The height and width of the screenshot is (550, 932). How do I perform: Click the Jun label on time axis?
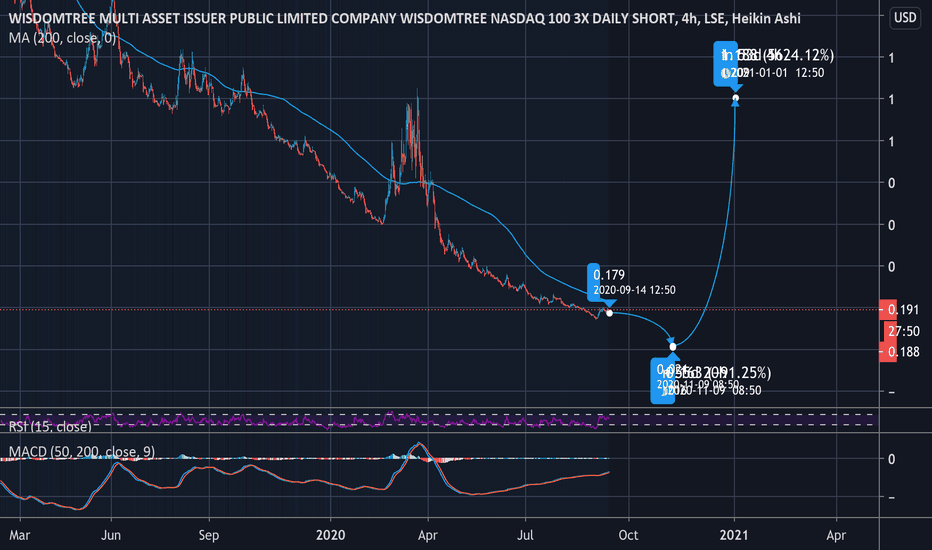(x=111, y=535)
